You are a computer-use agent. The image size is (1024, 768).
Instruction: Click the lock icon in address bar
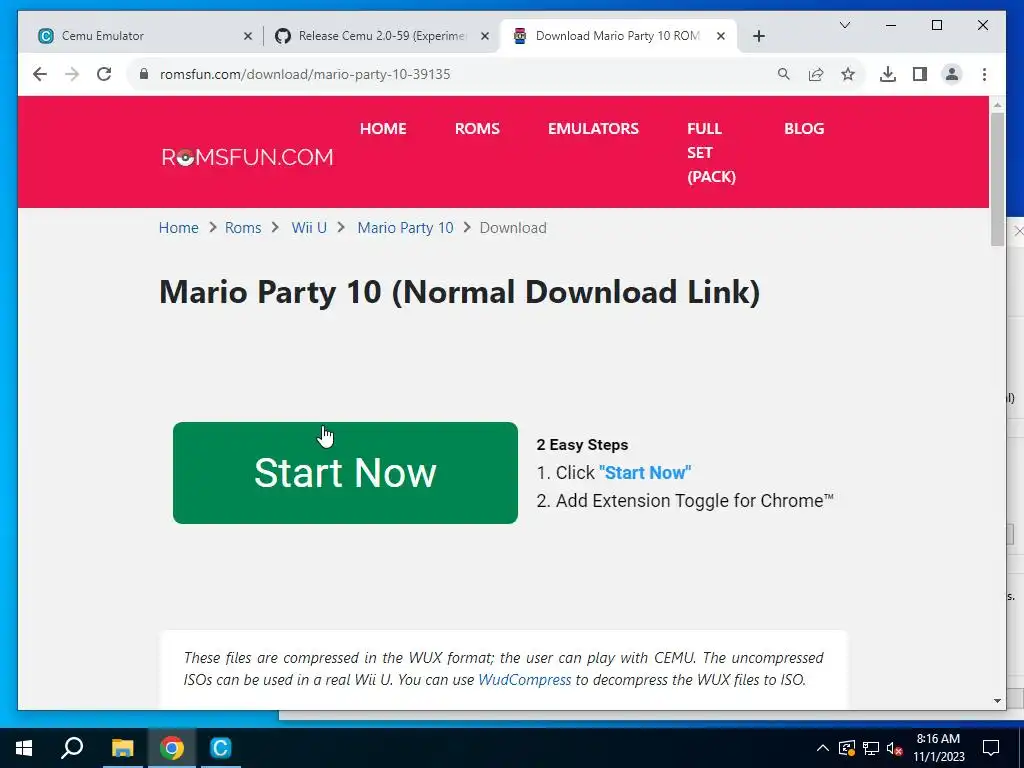(x=144, y=74)
